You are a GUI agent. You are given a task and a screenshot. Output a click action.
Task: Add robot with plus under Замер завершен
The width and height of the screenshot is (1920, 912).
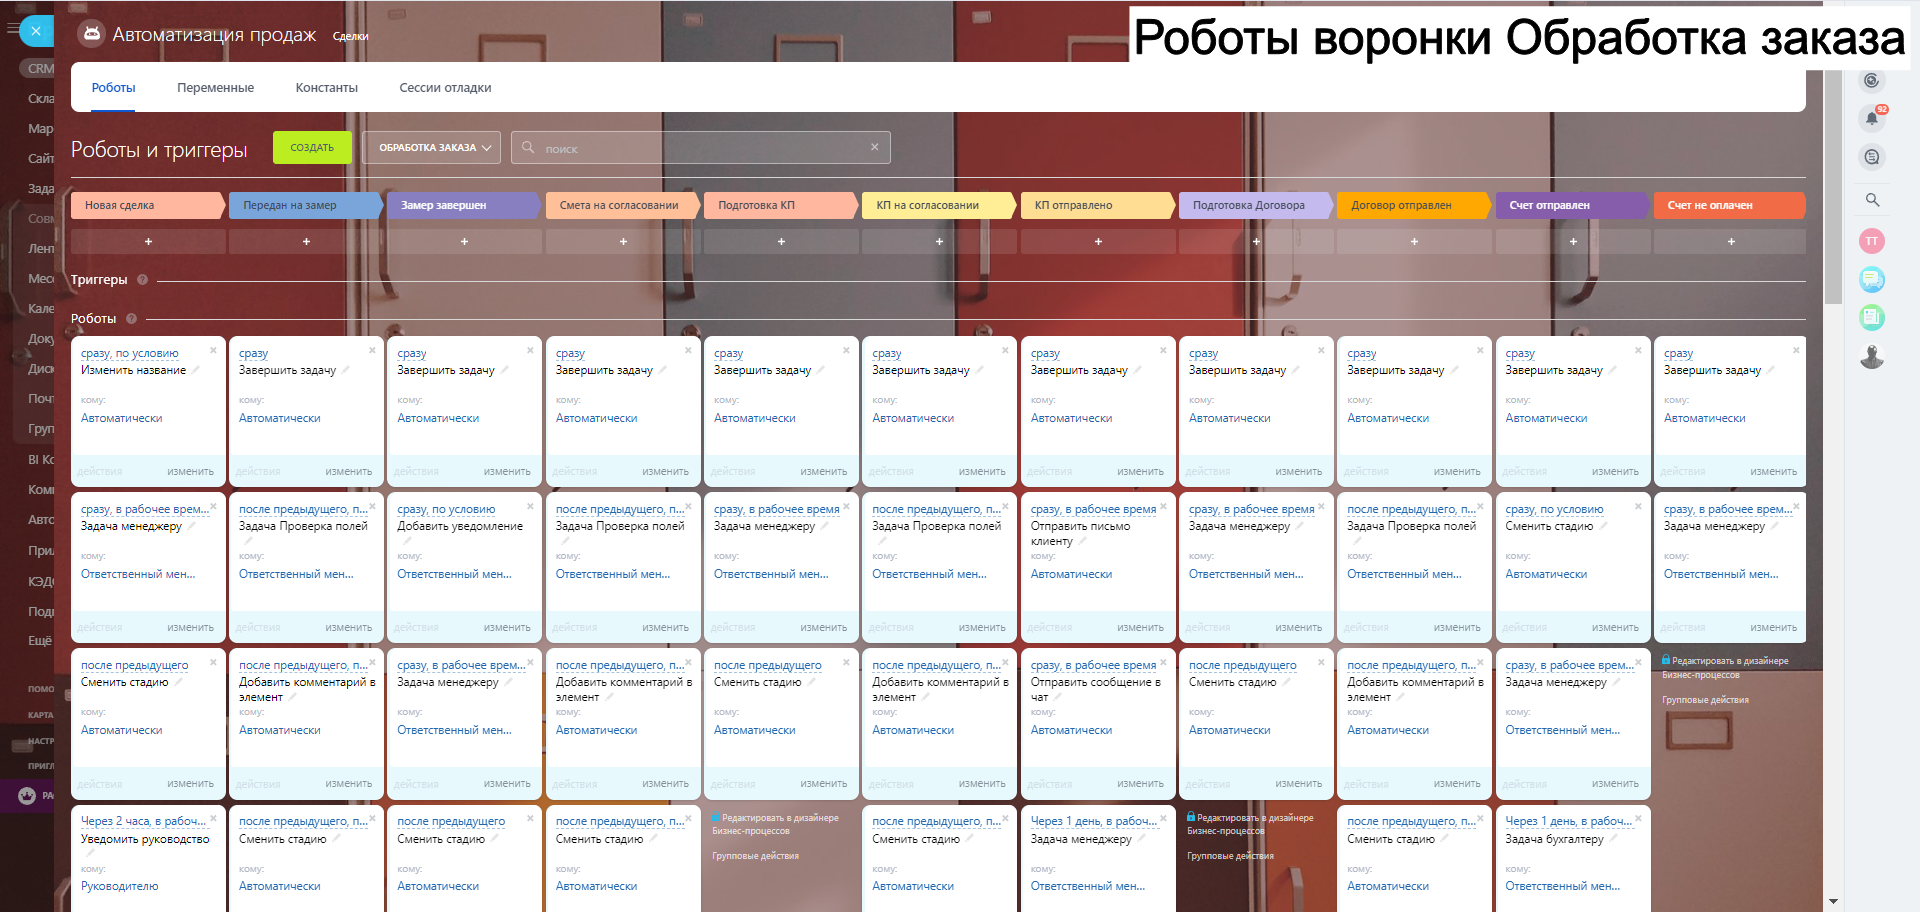point(464,241)
